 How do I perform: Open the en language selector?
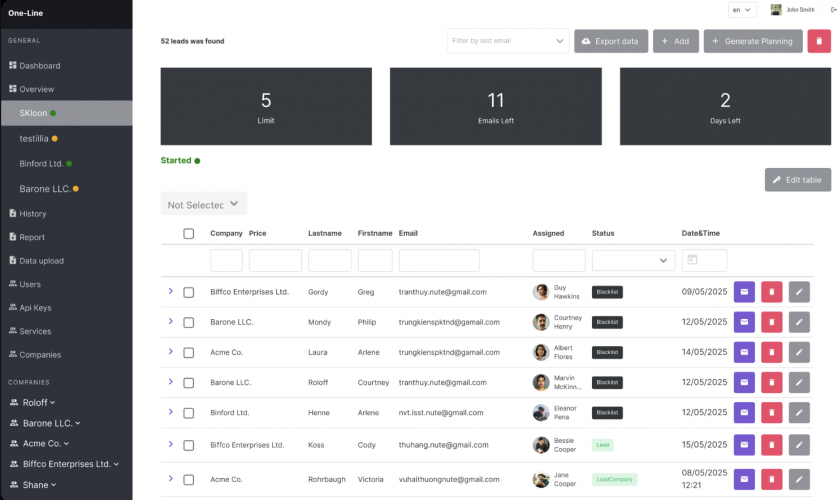point(742,10)
